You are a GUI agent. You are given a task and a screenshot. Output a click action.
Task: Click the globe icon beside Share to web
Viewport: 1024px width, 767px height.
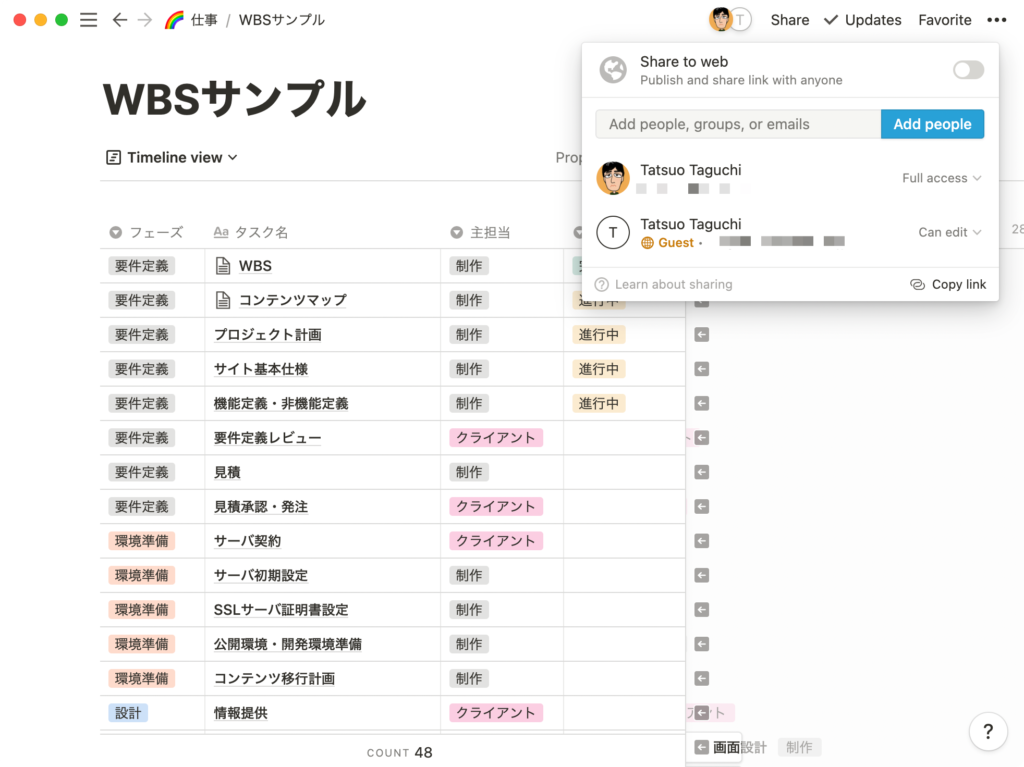pos(613,70)
